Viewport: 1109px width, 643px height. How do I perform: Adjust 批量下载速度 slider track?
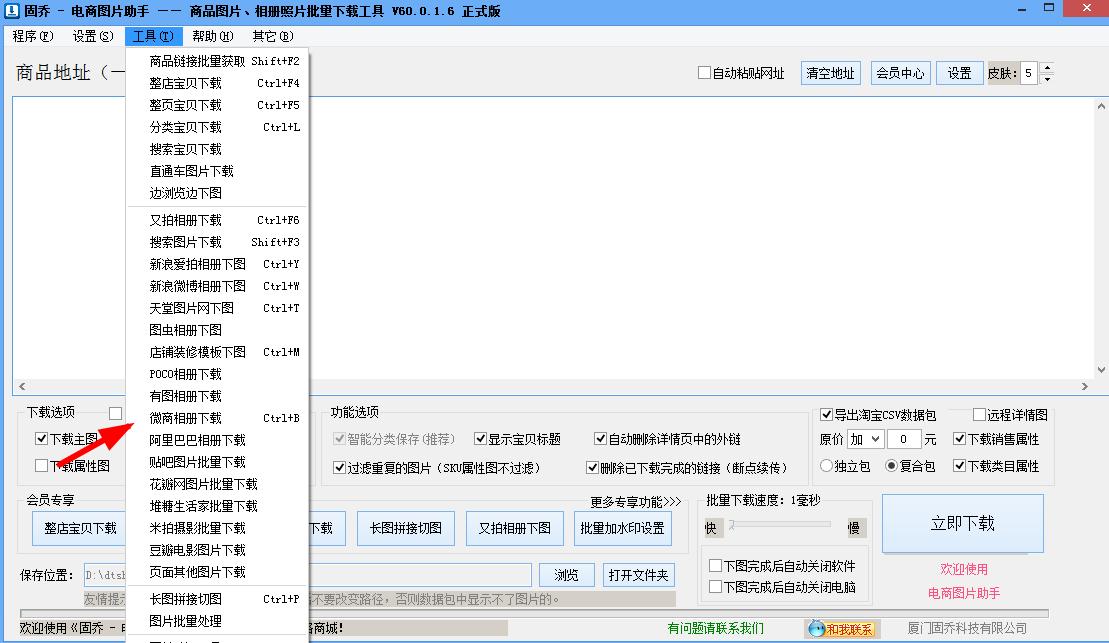click(x=781, y=525)
